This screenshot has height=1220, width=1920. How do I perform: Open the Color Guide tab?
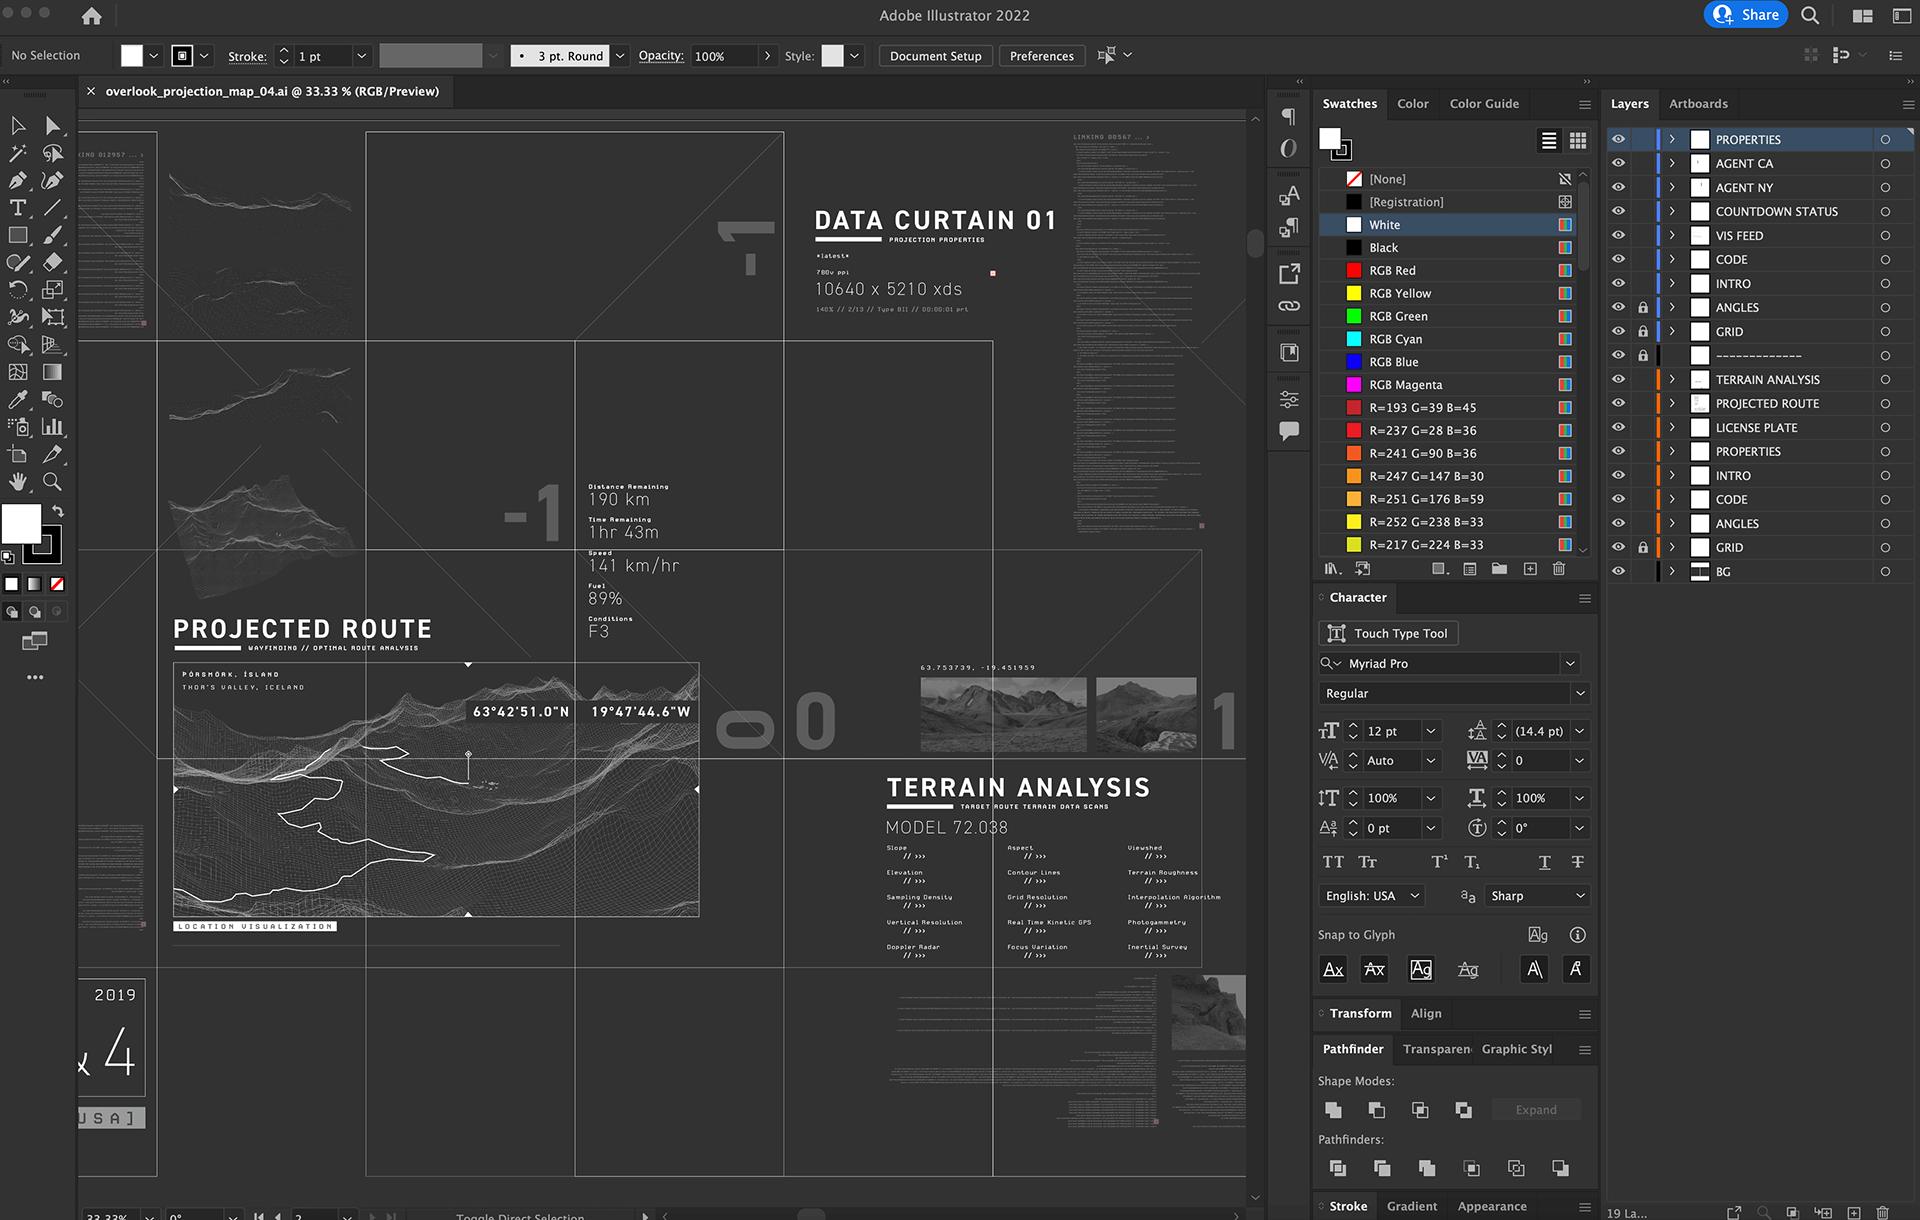point(1483,104)
